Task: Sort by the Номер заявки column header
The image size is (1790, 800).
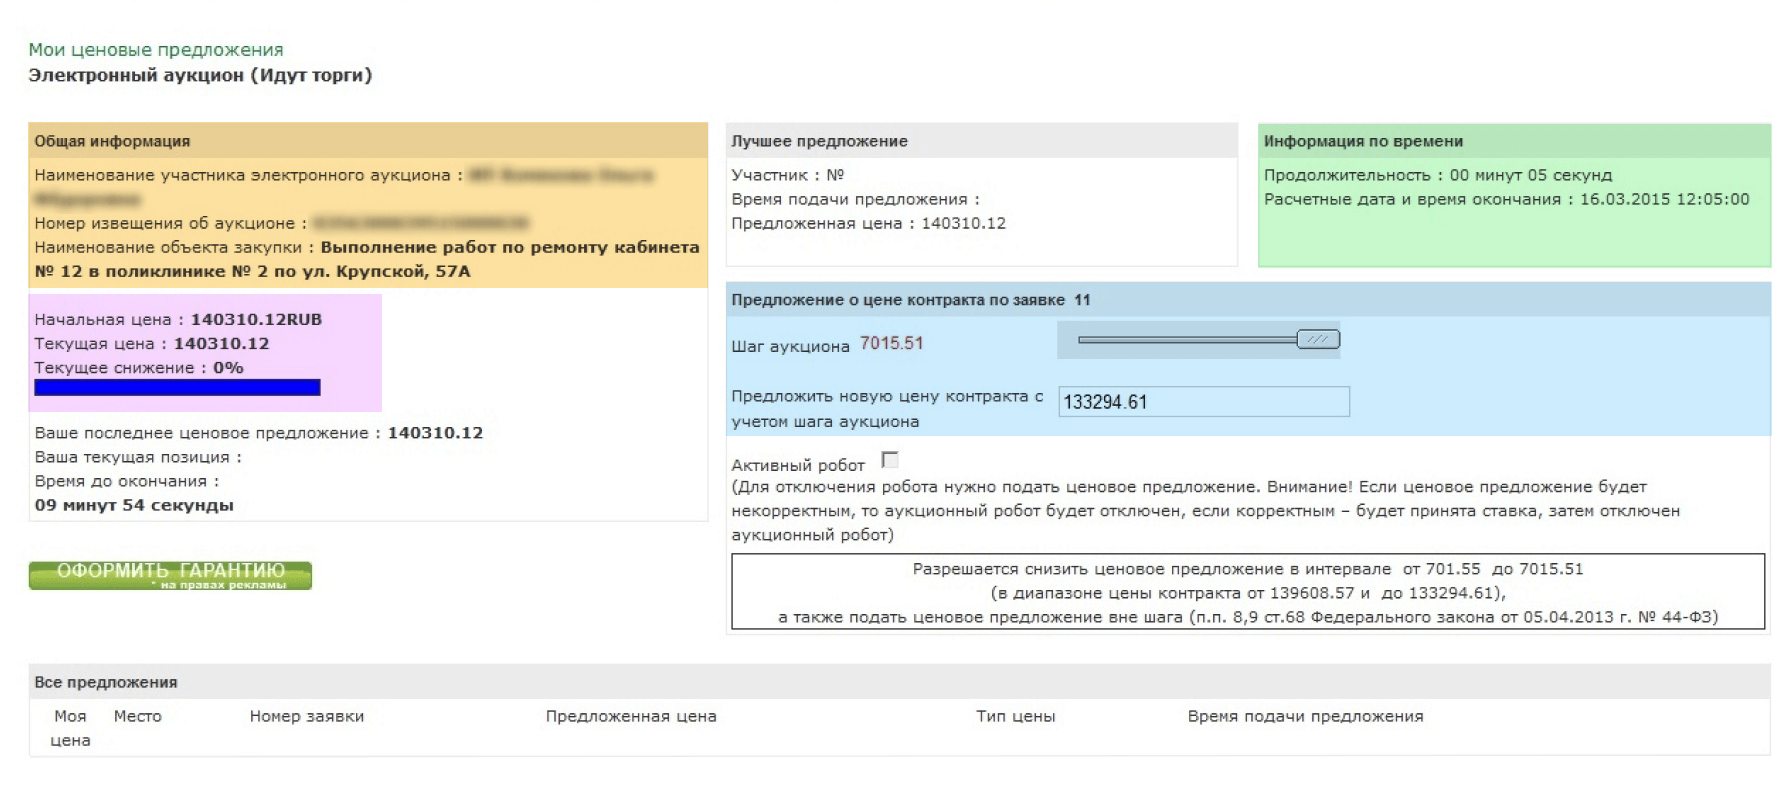Action: click(306, 716)
